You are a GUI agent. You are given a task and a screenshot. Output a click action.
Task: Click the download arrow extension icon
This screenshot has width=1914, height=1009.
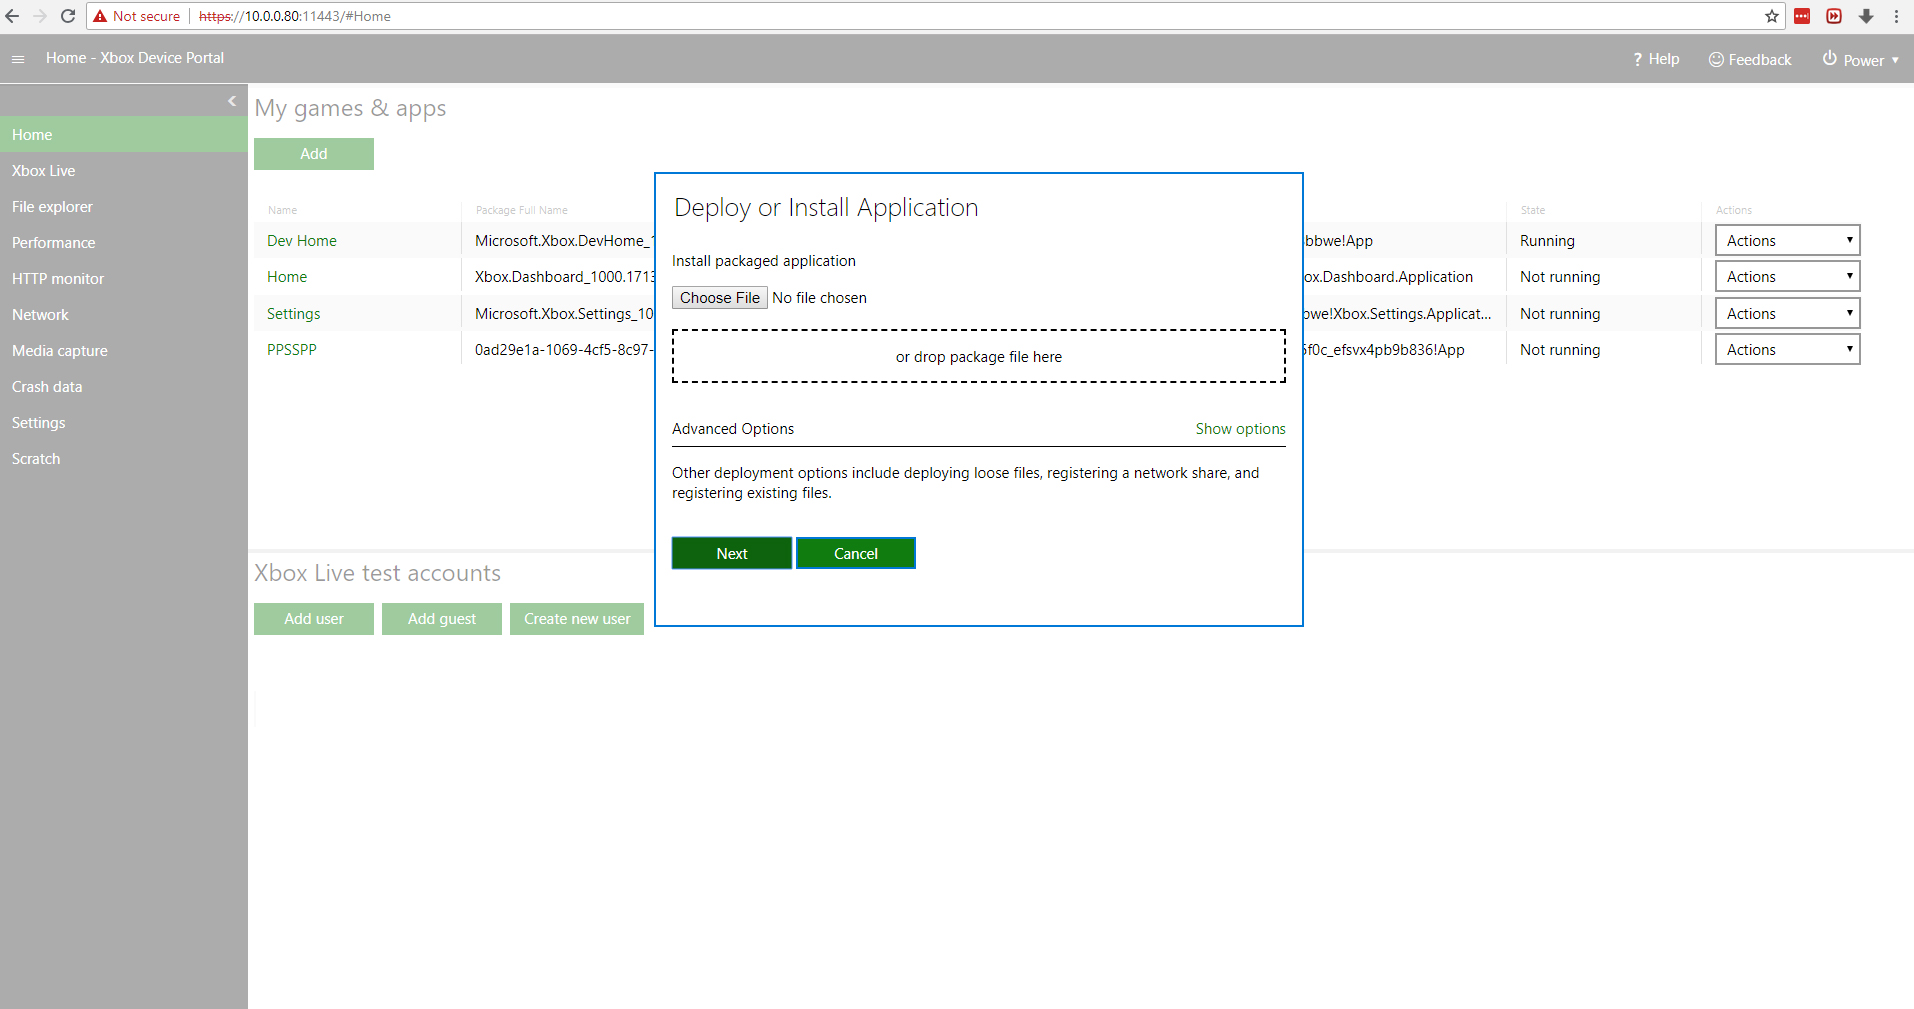click(1866, 16)
